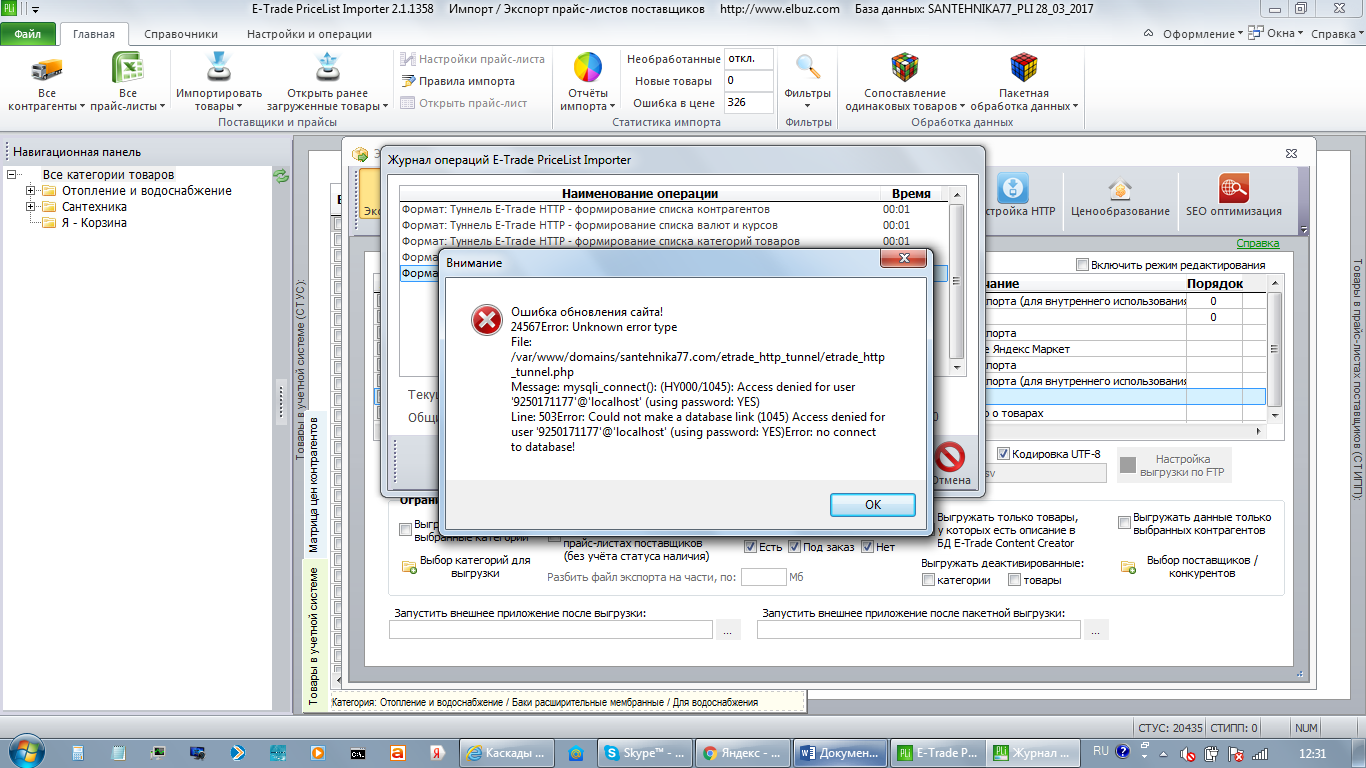The height and width of the screenshot is (768, 1366).
Task: Click the Новые товары value field
Action: pyautogui.click(x=749, y=81)
